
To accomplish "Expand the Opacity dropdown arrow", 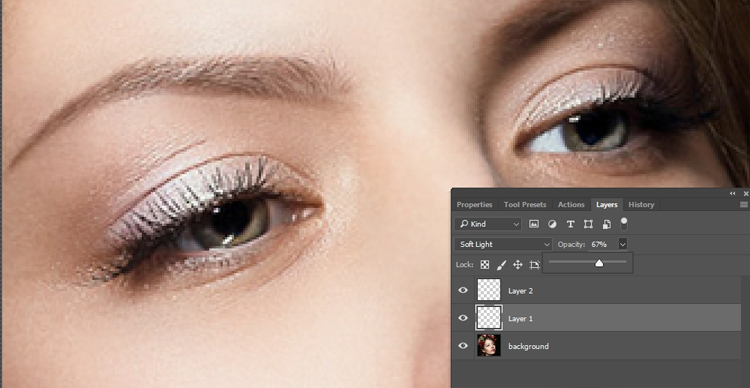I will coord(622,244).
